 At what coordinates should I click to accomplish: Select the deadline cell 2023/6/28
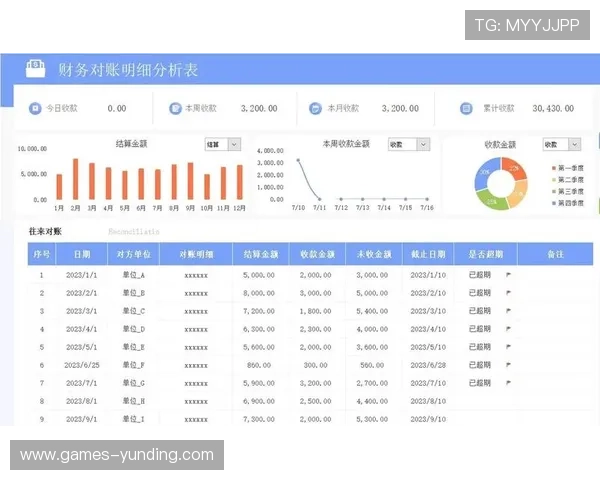(428, 365)
